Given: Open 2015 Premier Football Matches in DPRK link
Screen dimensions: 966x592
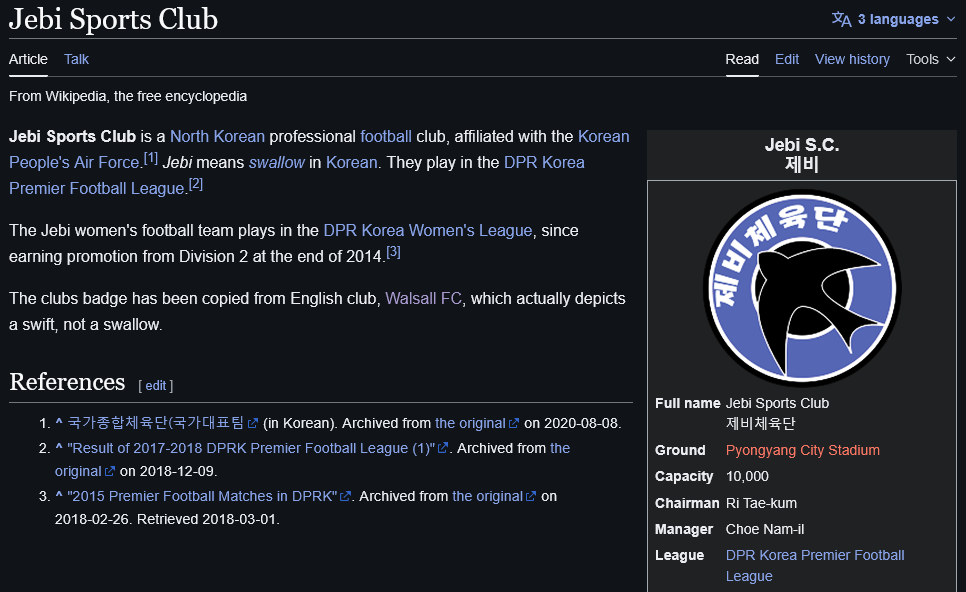Looking at the screenshot, I should 202,496.
